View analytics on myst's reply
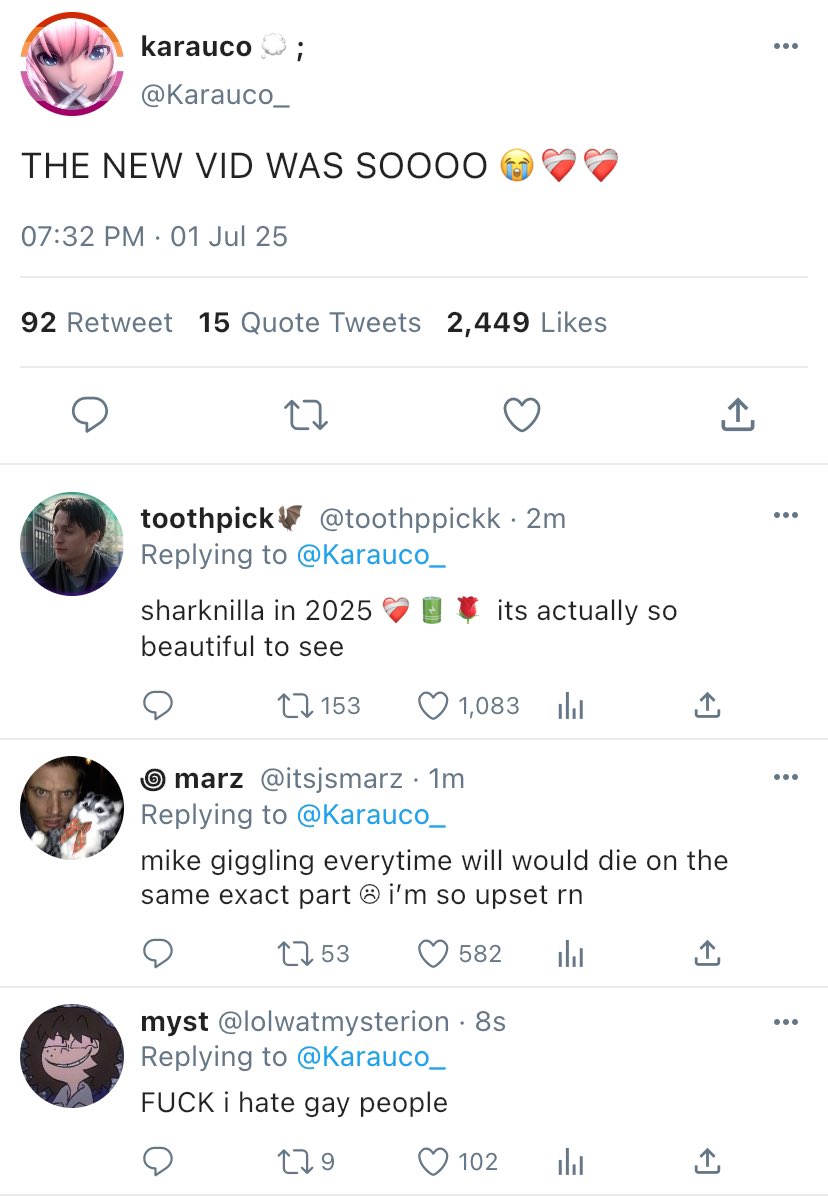 tap(569, 1161)
